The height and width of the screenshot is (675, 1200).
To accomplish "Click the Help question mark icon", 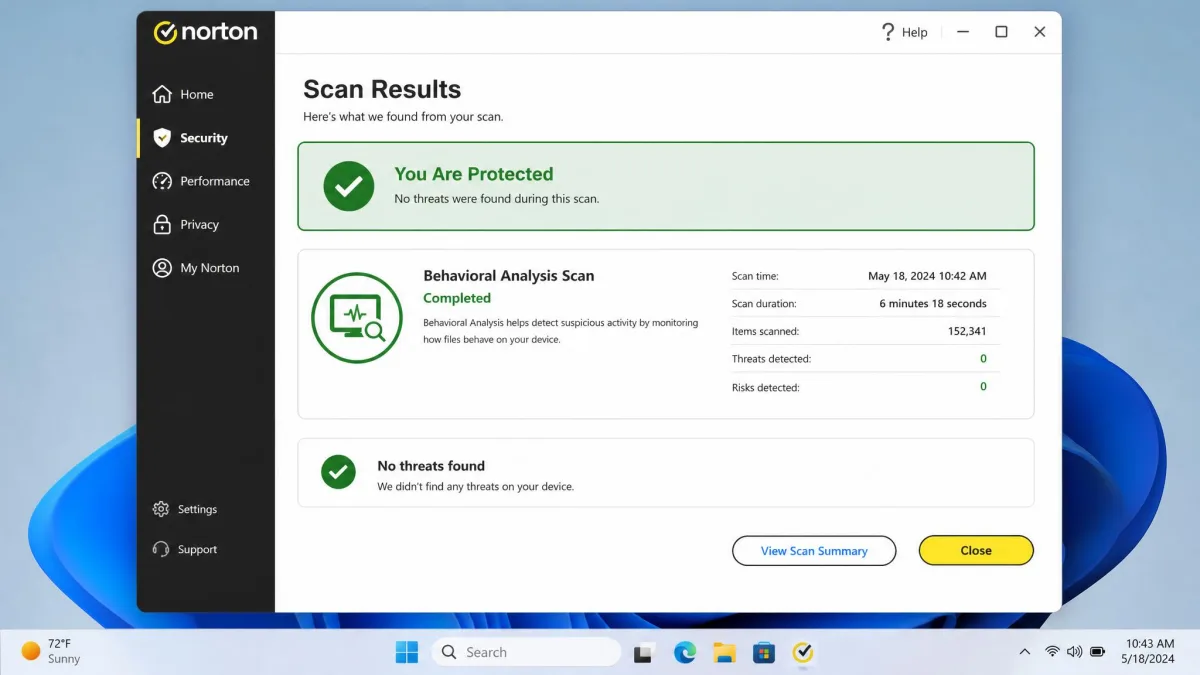I will click(x=887, y=32).
